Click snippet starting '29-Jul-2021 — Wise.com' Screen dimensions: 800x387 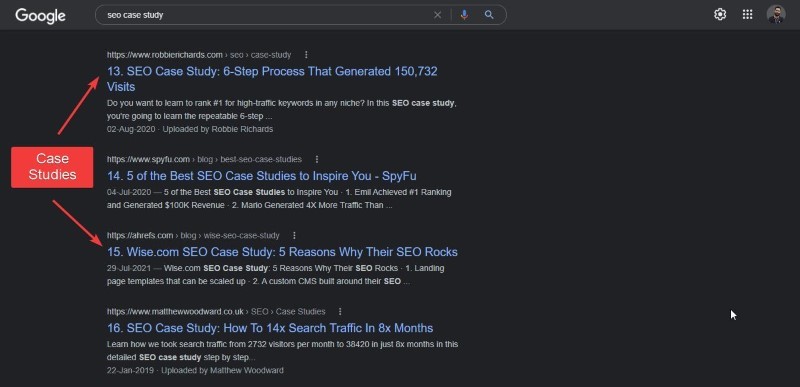coord(276,275)
